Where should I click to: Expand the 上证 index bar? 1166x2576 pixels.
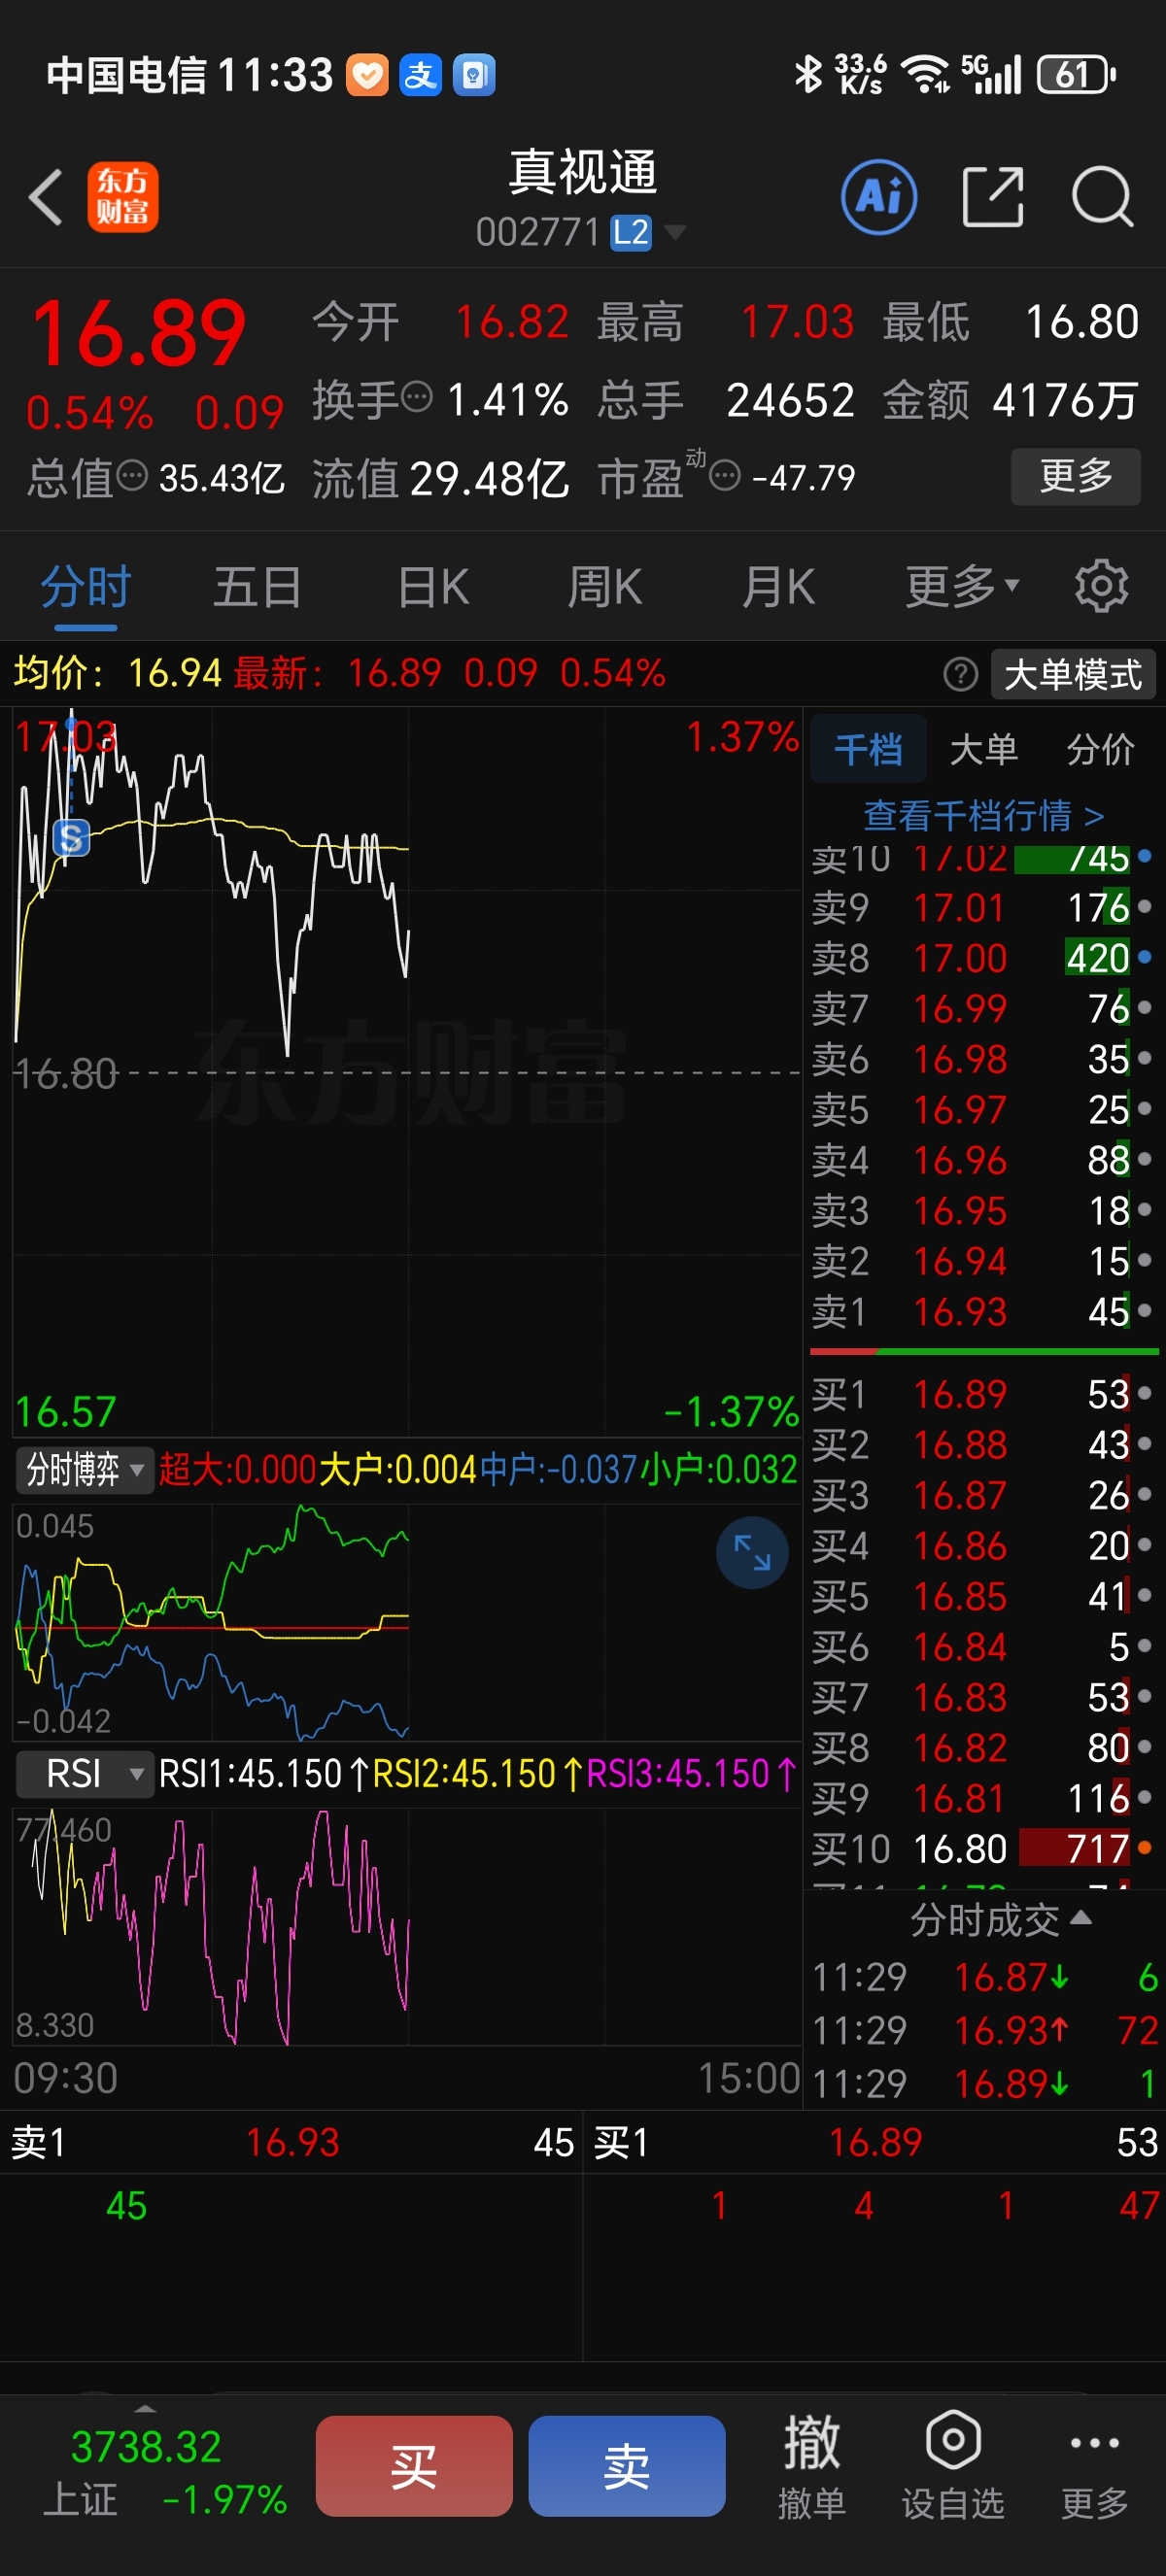pyautogui.click(x=145, y=2408)
